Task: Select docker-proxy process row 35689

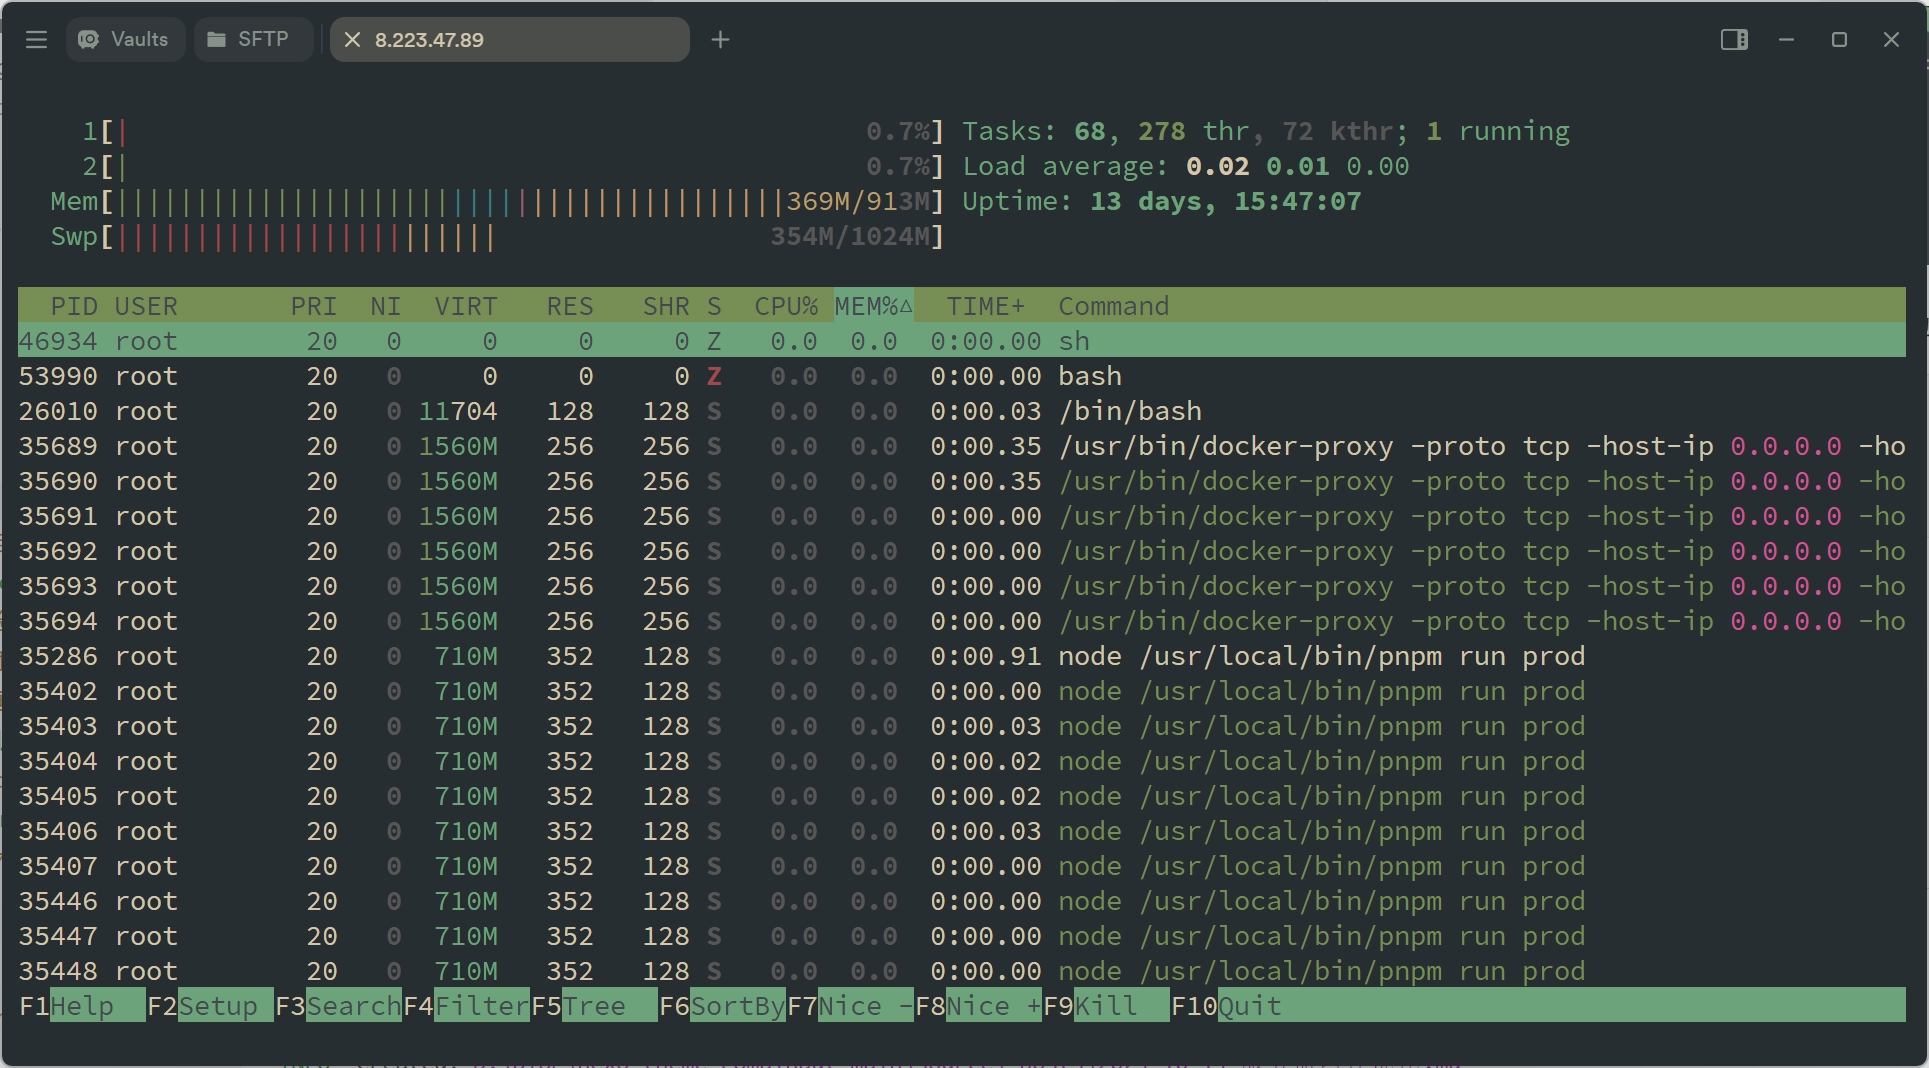Action: point(962,446)
